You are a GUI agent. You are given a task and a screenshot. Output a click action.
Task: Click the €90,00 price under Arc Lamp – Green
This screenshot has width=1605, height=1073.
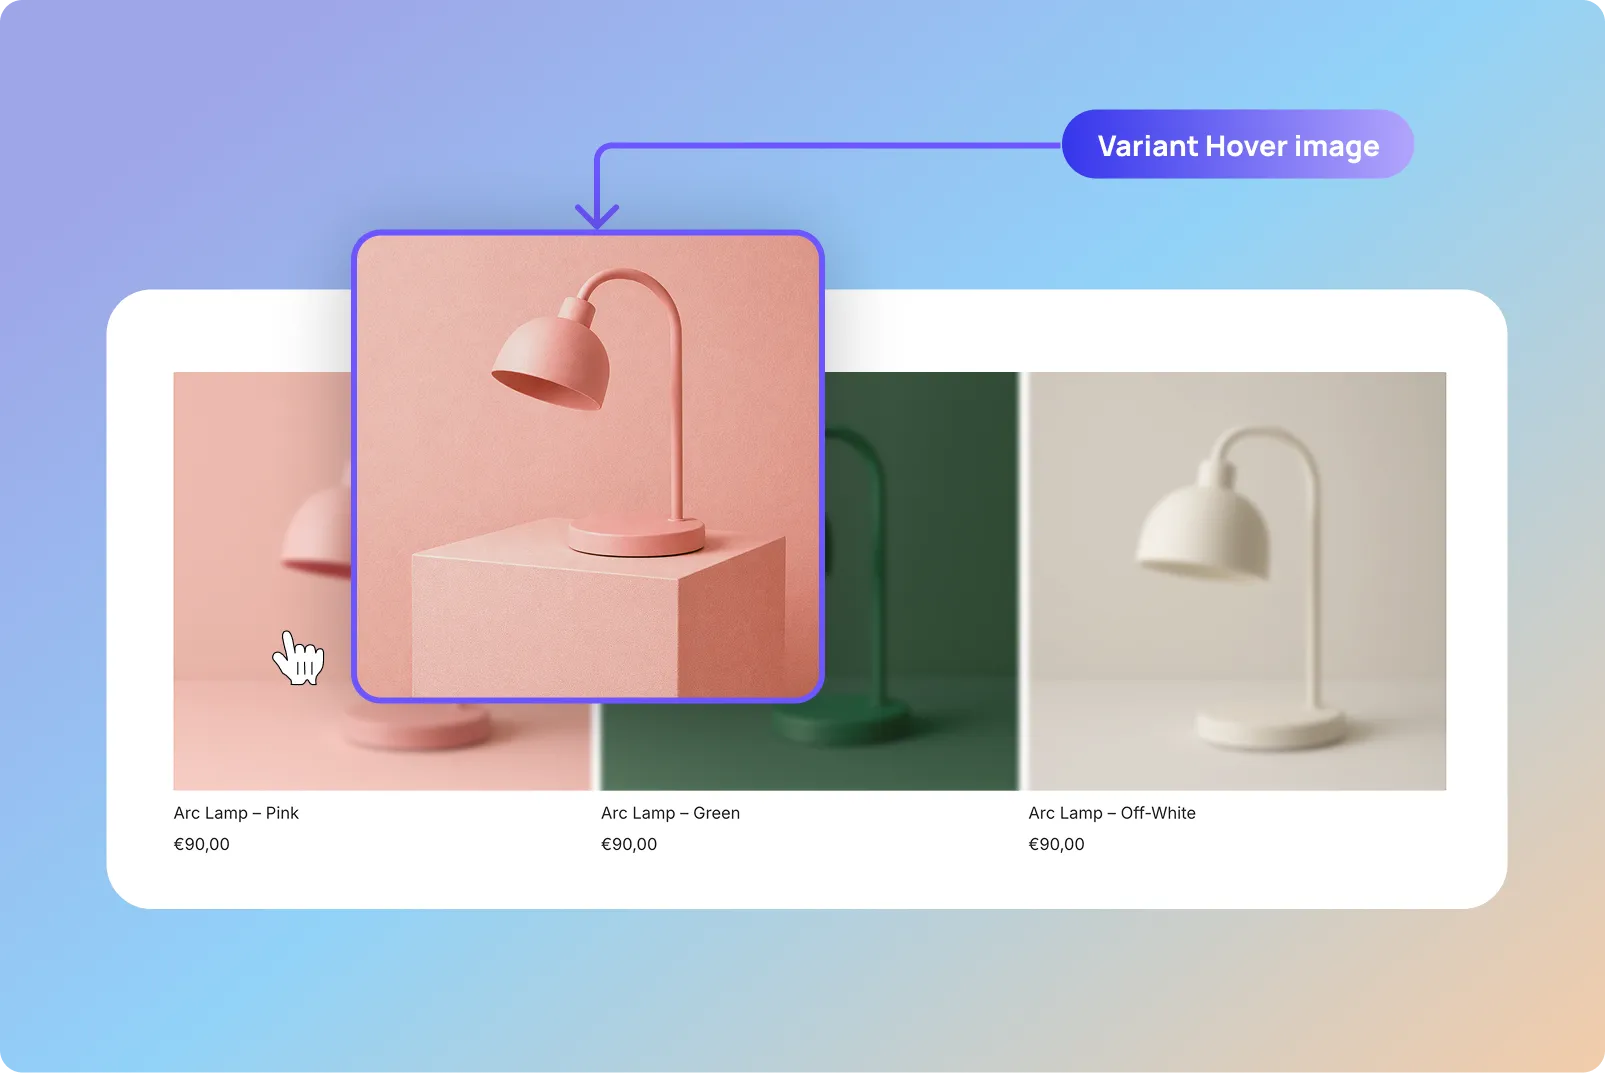629,844
